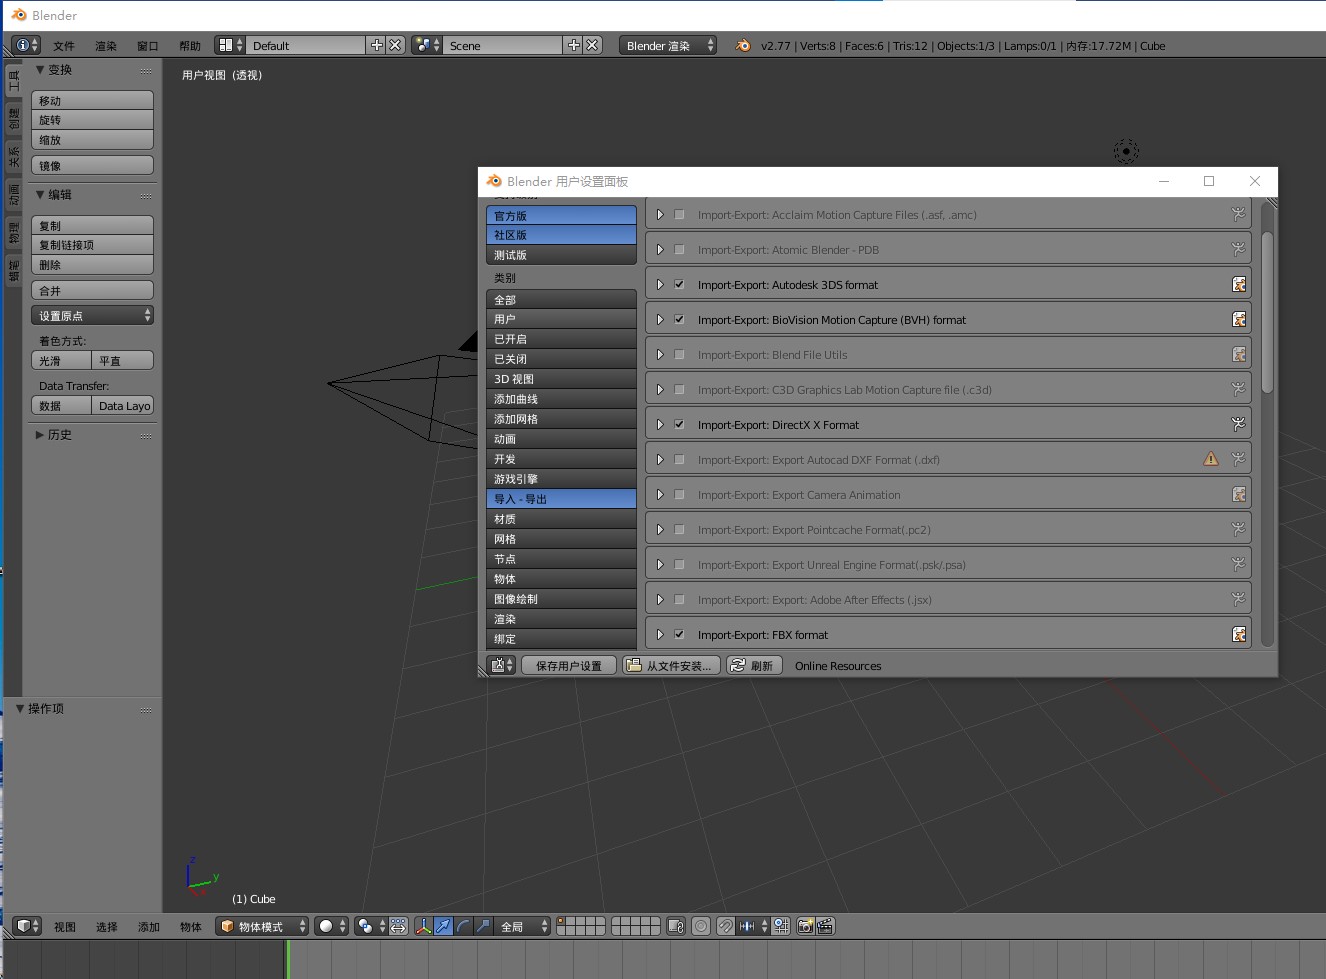Toggle the 测试版 (Testing) support level filter

click(x=561, y=254)
